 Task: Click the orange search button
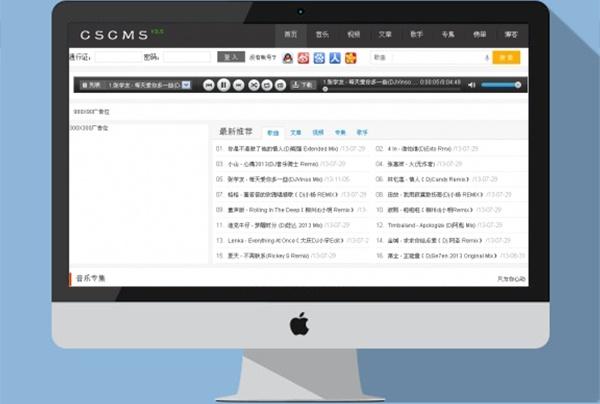[x=506, y=58]
